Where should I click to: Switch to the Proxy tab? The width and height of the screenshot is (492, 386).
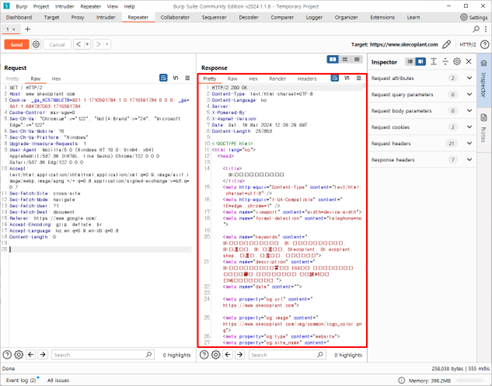pyautogui.click(x=77, y=17)
